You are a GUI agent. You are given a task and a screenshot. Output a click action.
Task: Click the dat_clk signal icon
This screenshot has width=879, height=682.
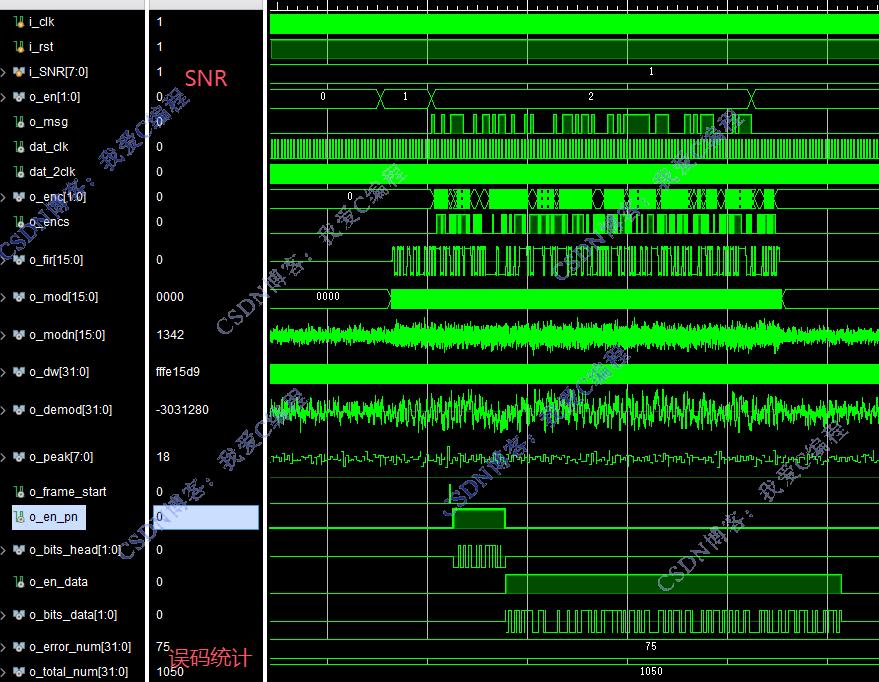[19, 147]
